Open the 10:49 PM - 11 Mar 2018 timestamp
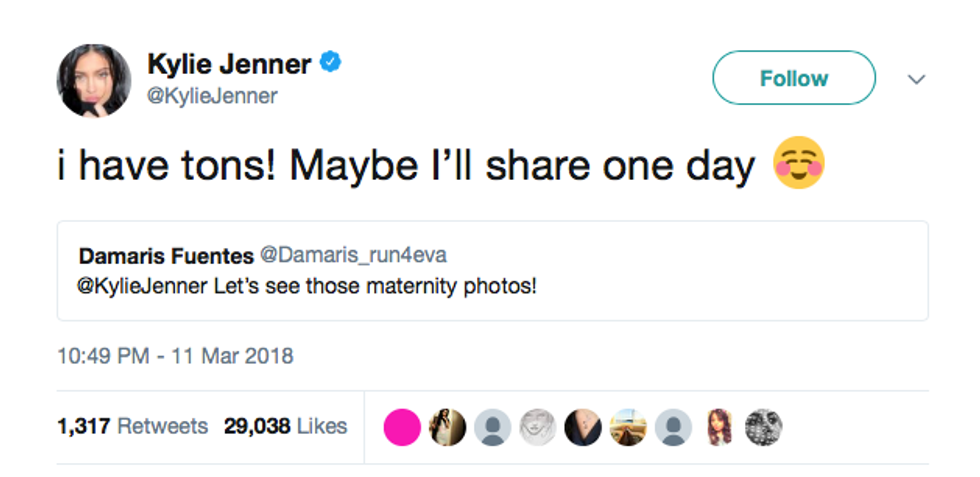The height and width of the screenshot is (477, 980). coord(175,355)
